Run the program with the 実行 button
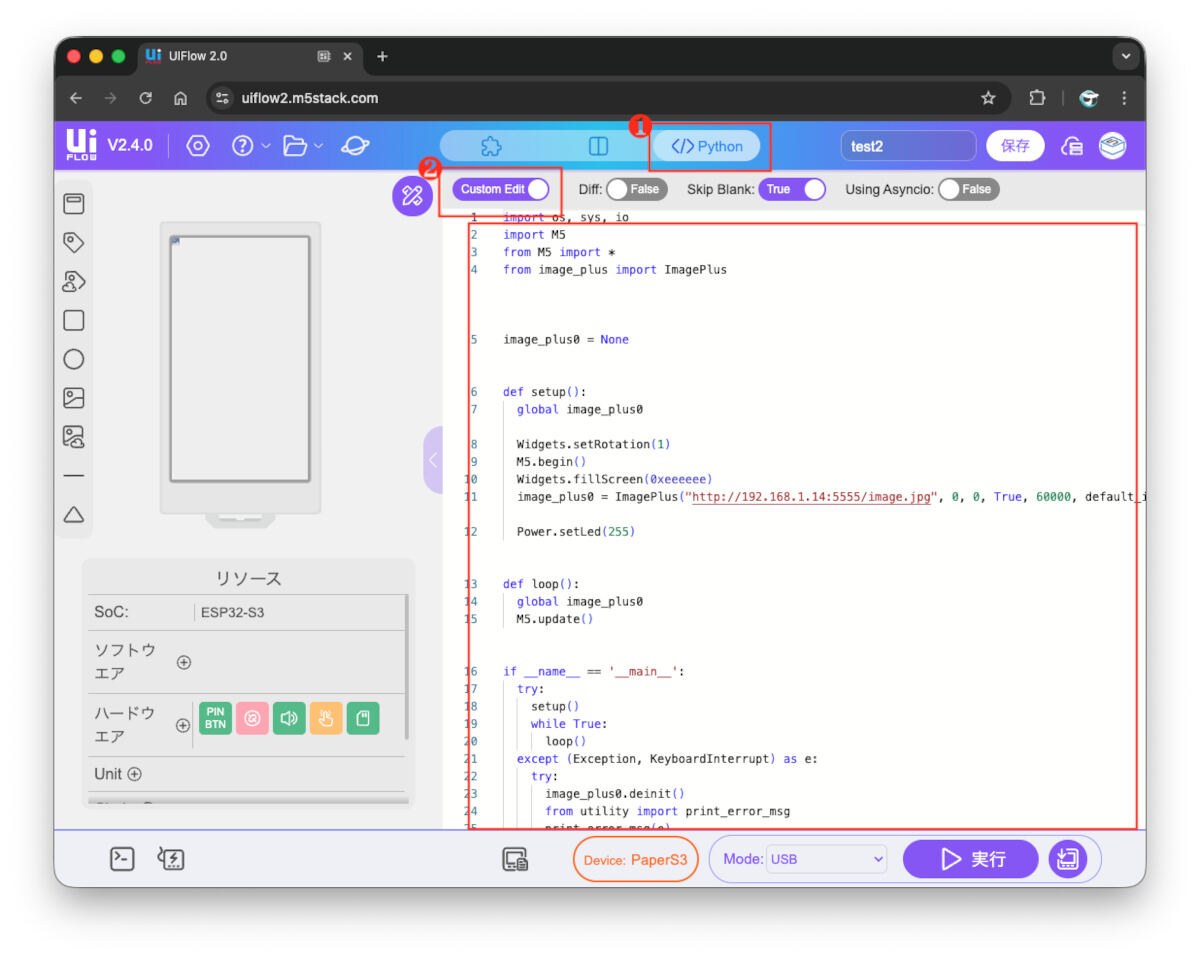1200x959 pixels. click(969, 858)
